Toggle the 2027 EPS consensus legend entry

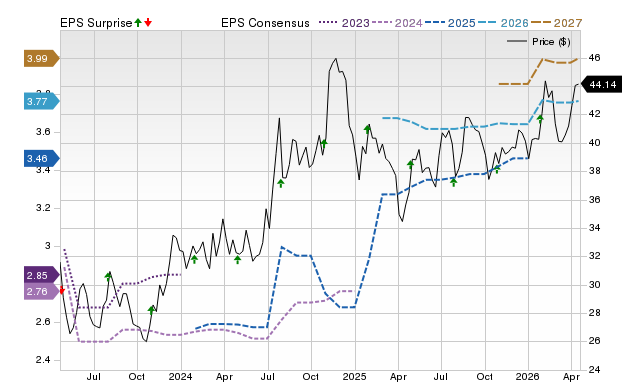tap(556, 23)
